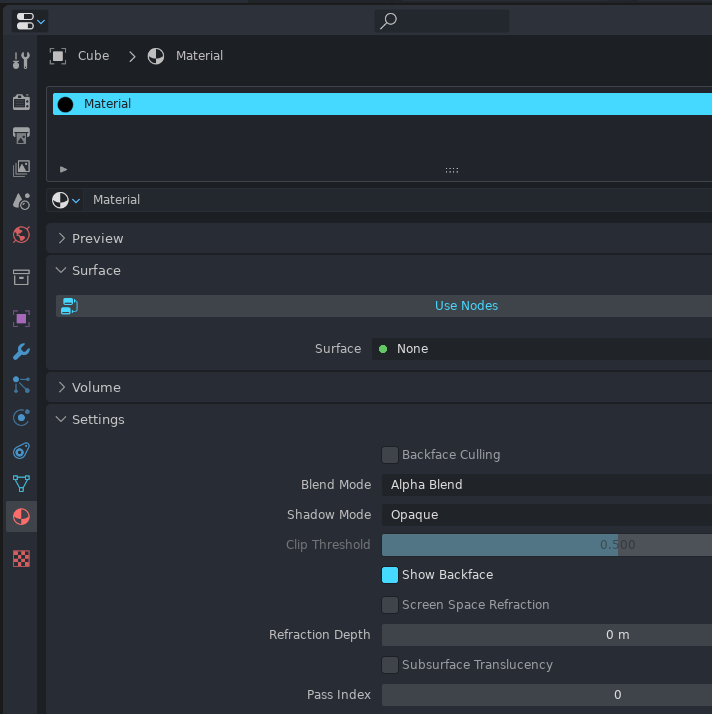The image size is (712, 714).
Task: Open the Texture properties tab
Action: point(21,558)
